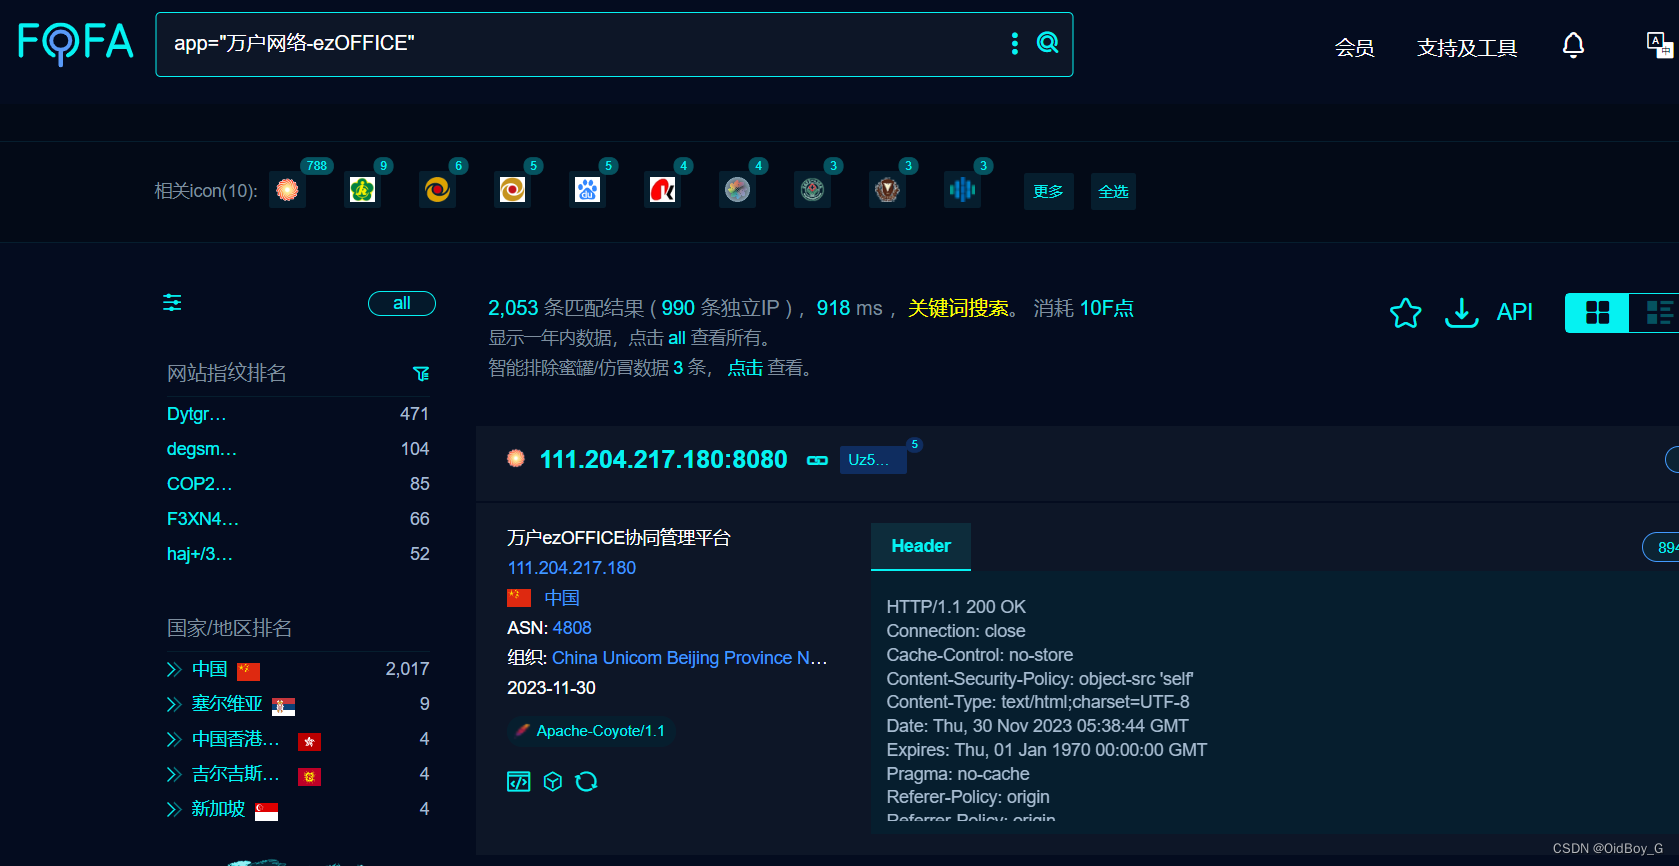Viewport: 1679px width, 866px height.
Task: Open the filter sliders icon
Action: 172,302
